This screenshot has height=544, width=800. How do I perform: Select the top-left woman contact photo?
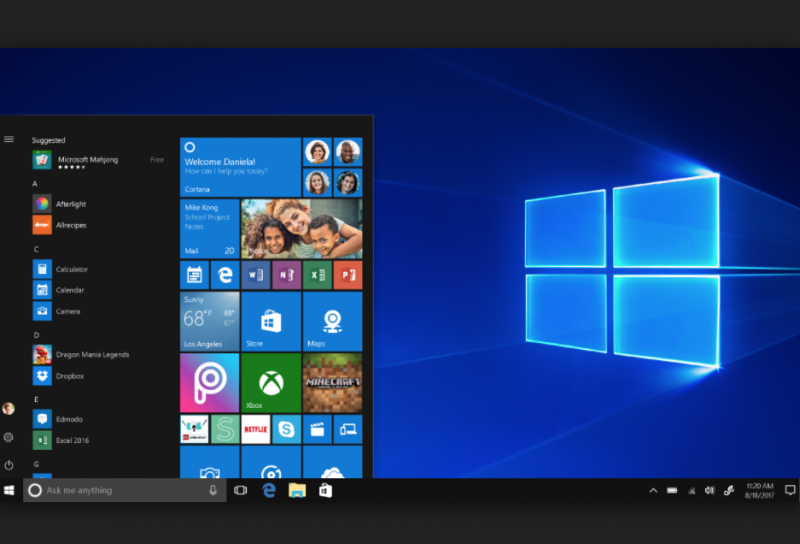point(317,152)
